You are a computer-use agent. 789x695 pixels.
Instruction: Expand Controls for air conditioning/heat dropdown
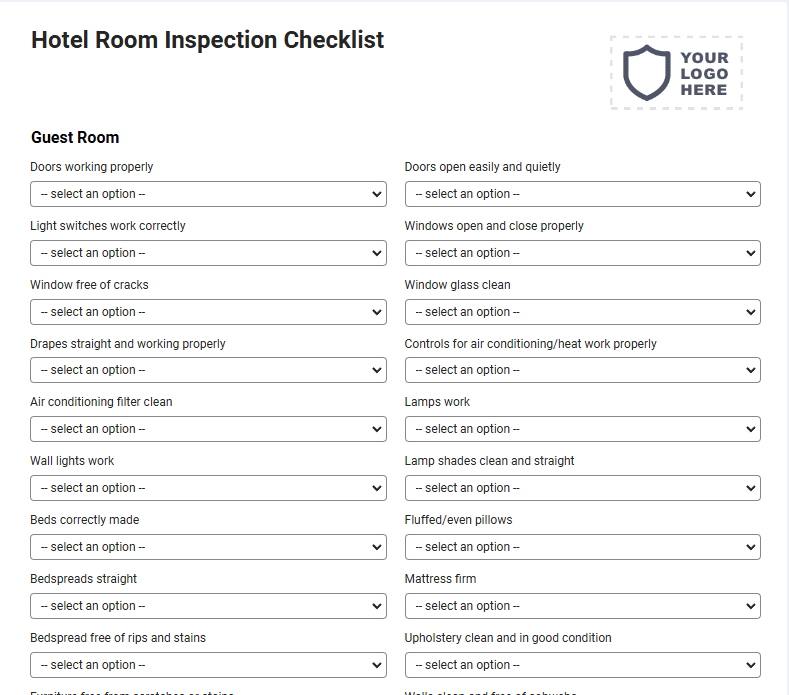(583, 370)
